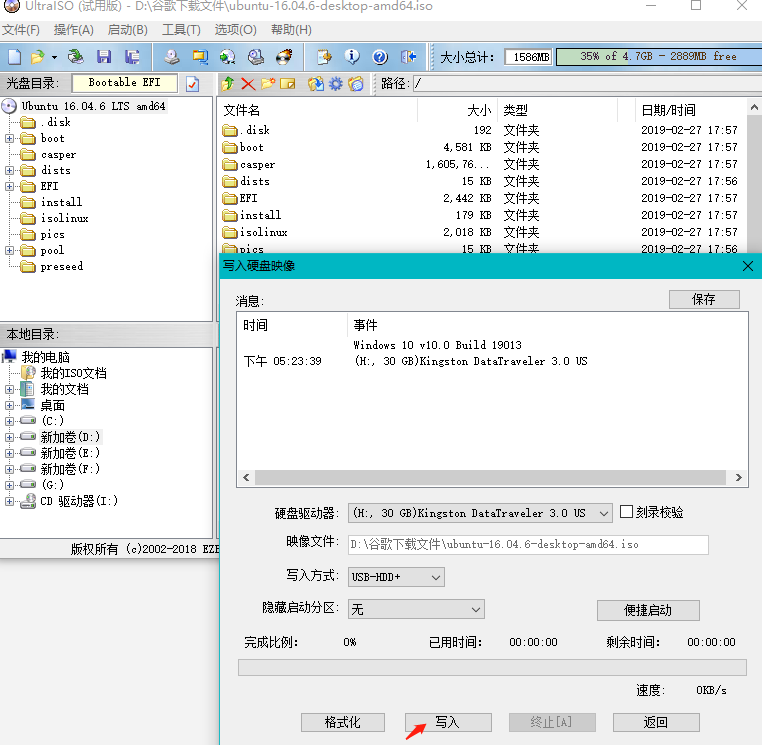The height and width of the screenshot is (745, 762).
Task: Open the 硬盘驱动器 drive dropdown
Action: [x=603, y=513]
